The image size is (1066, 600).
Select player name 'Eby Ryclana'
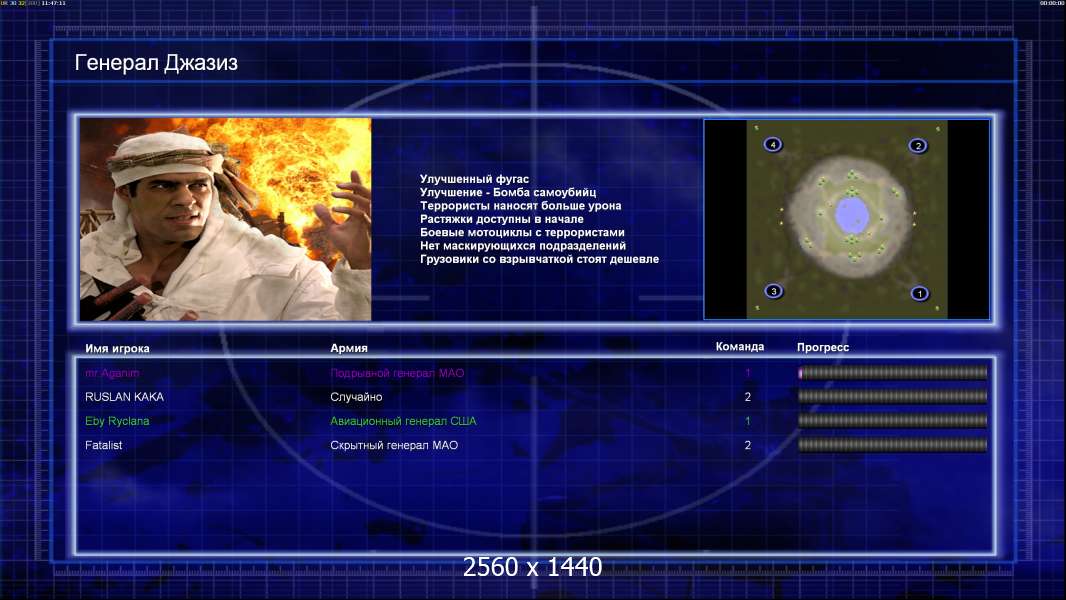coord(117,421)
